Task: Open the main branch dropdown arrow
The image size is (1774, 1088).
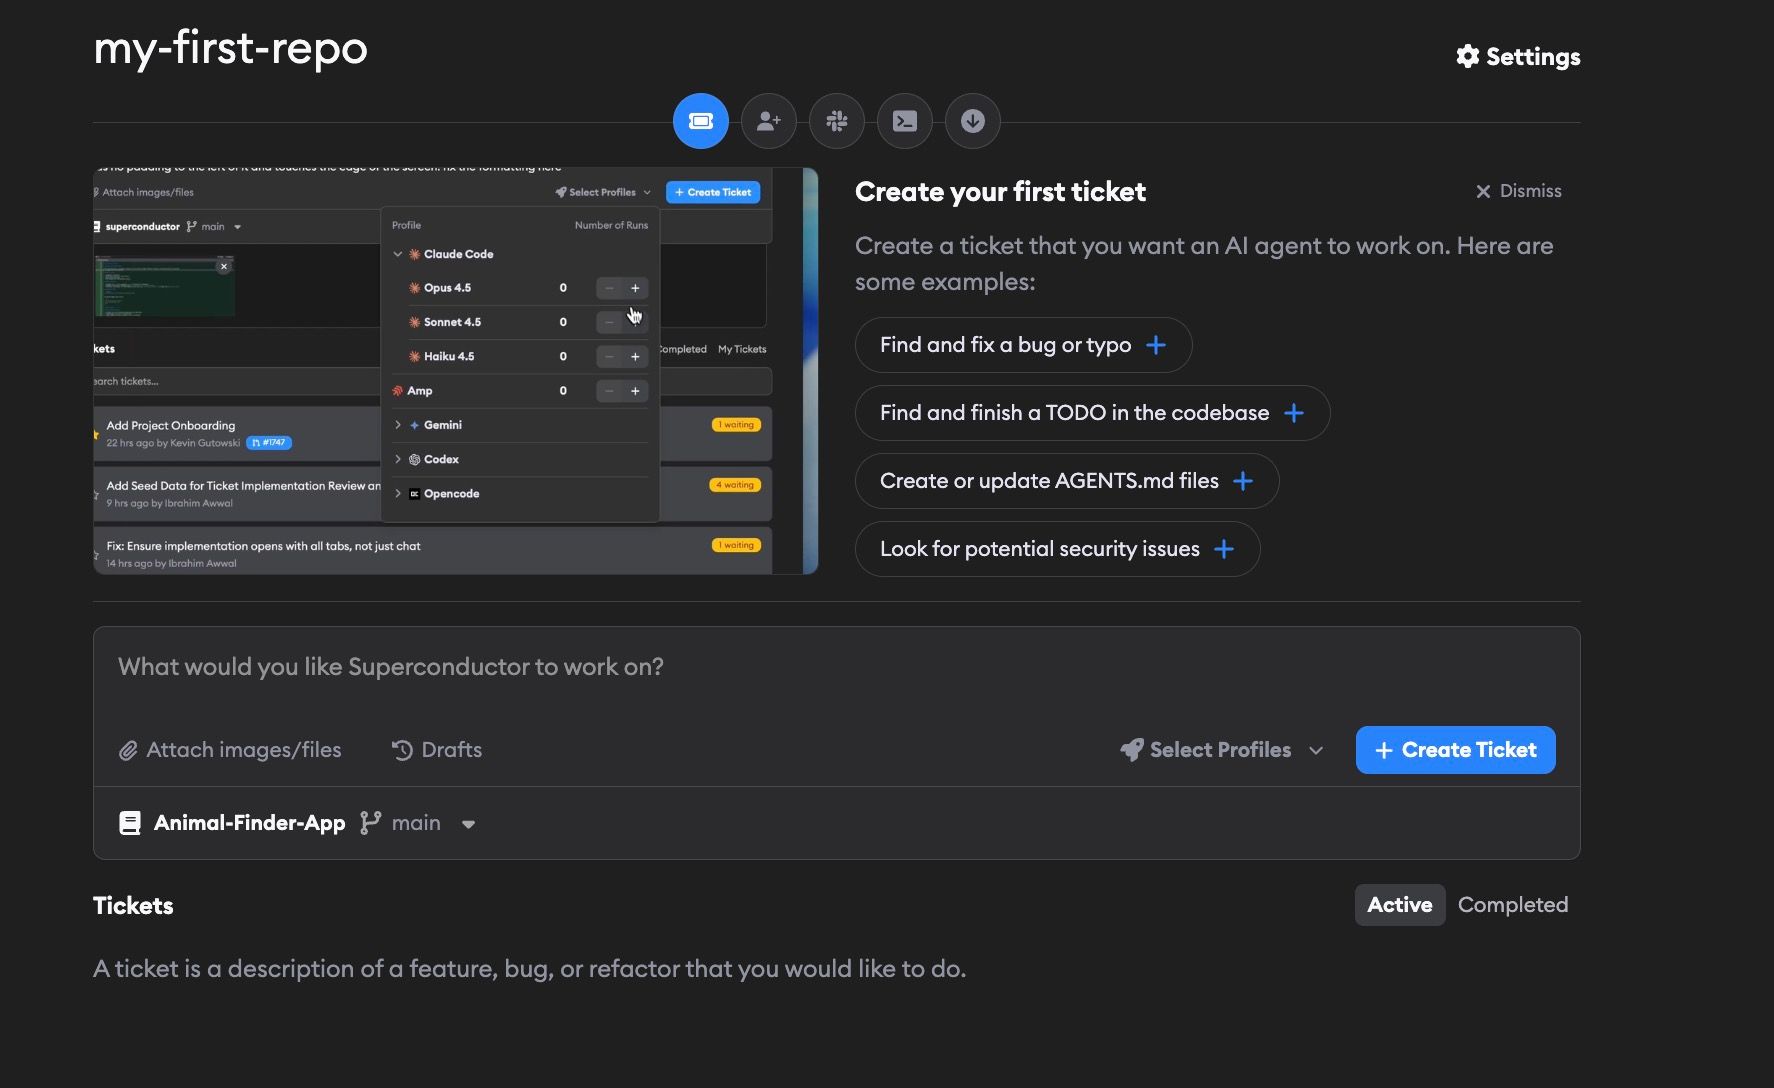Action: [468, 824]
